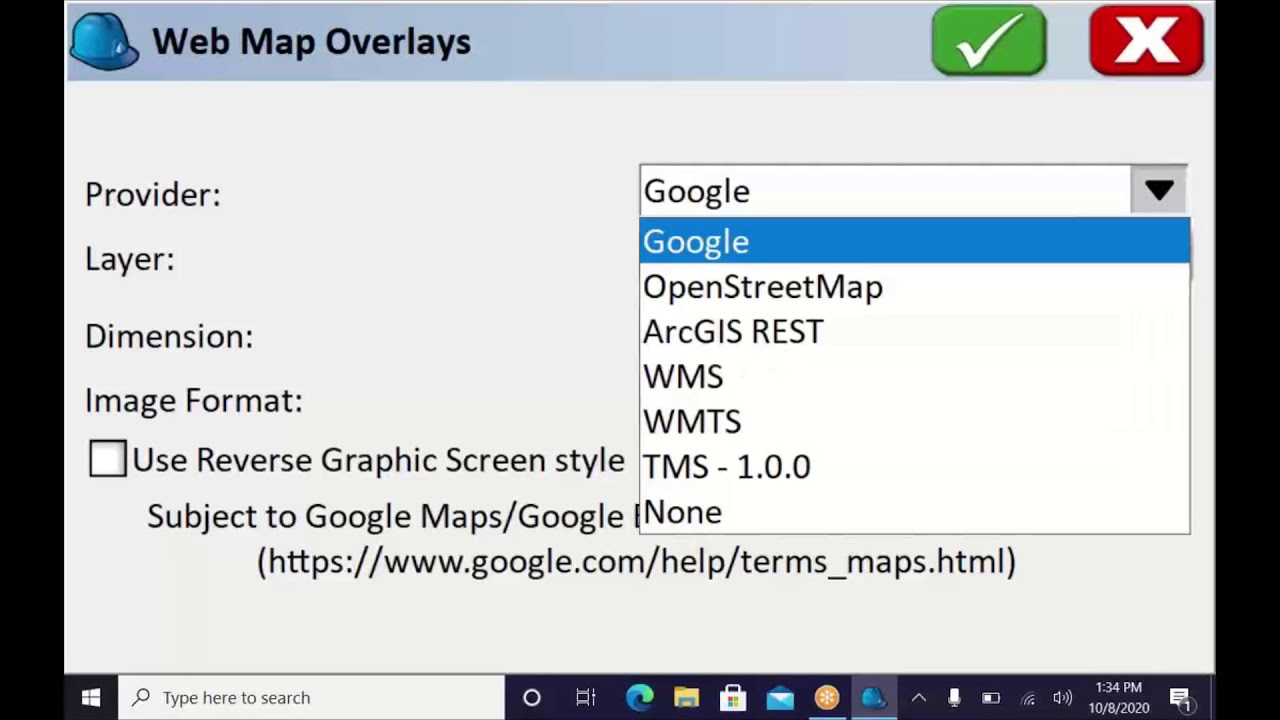Collapse the Provider dropdown arrow
The height and width of the screenshot is (720, 1280).
(x=1159, y=190)
